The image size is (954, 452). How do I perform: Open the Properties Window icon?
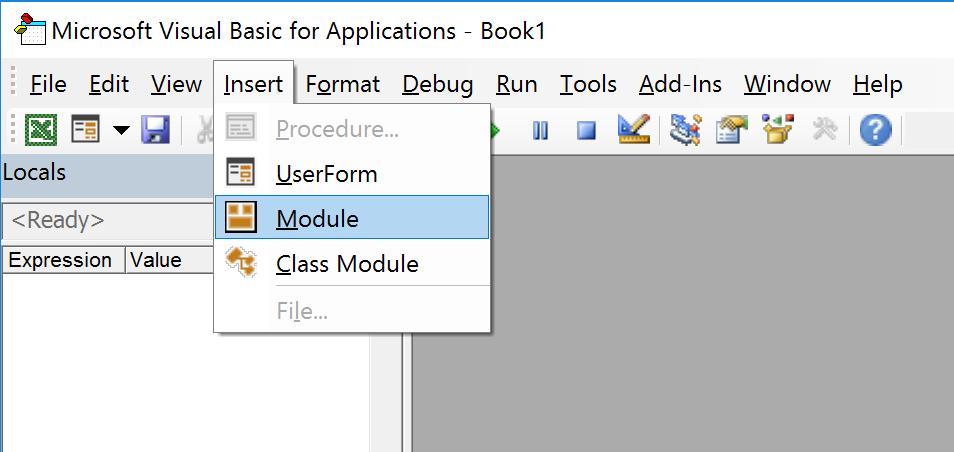click(732, 130)
